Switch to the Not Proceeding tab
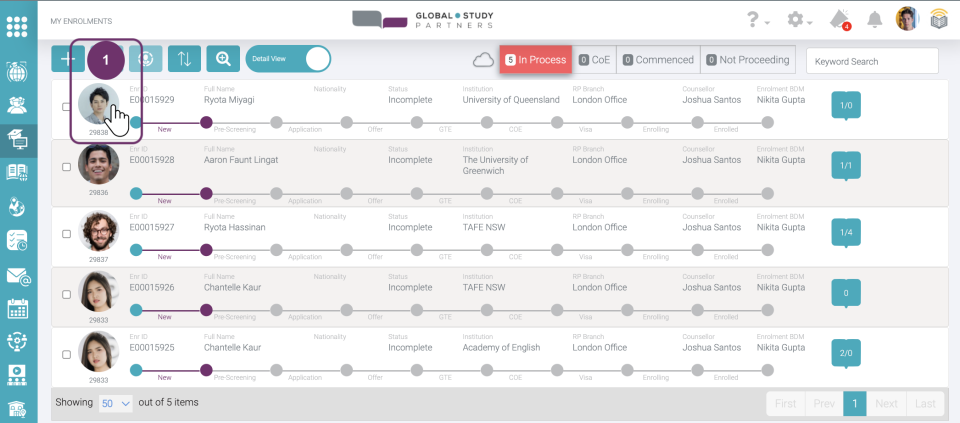The height and width of the screenshot is (423, 960). pyautogui.click(x=747, y=60)
